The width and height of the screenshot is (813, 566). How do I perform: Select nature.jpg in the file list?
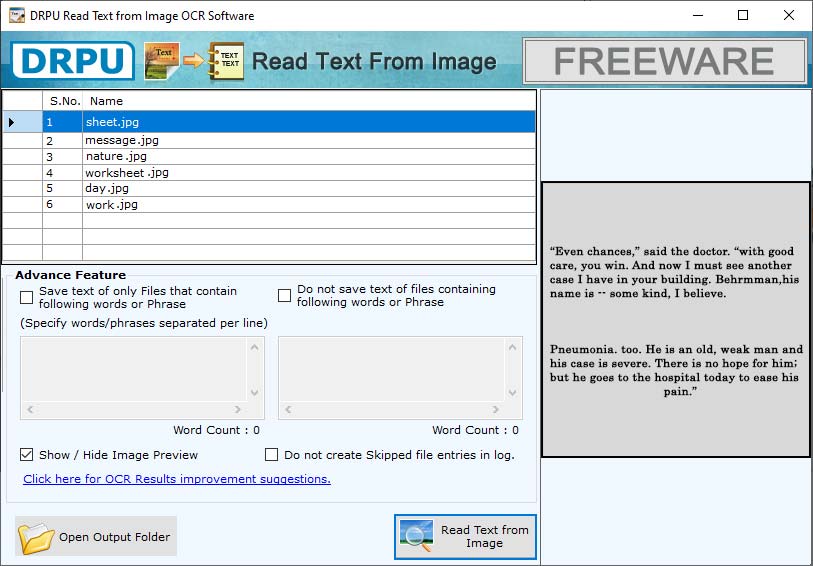coord(269,157)
